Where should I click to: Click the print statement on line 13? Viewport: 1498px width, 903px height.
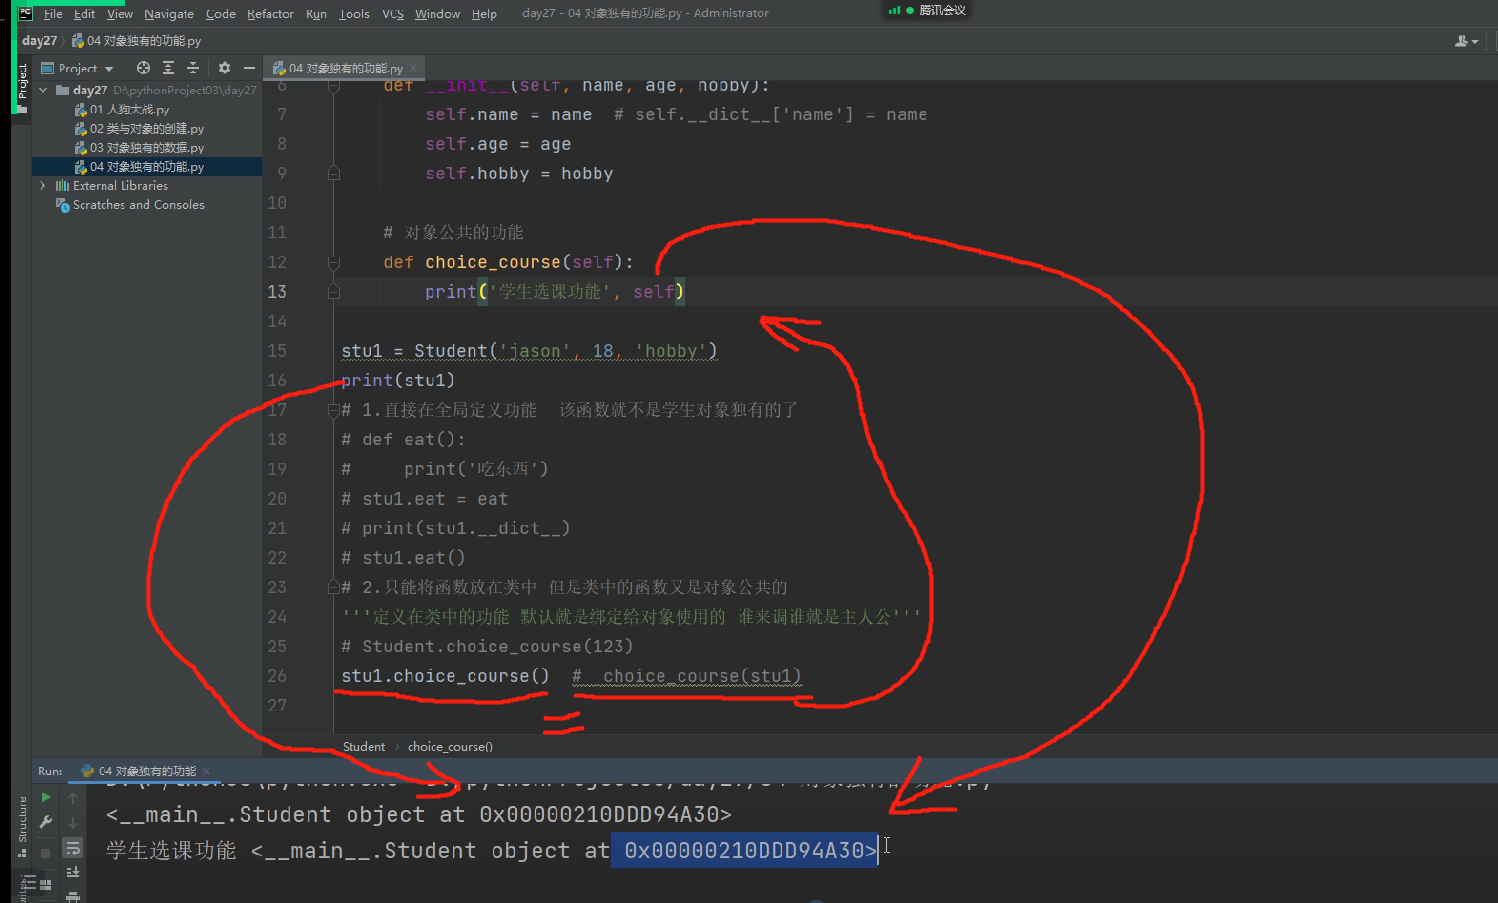point(555,292)
